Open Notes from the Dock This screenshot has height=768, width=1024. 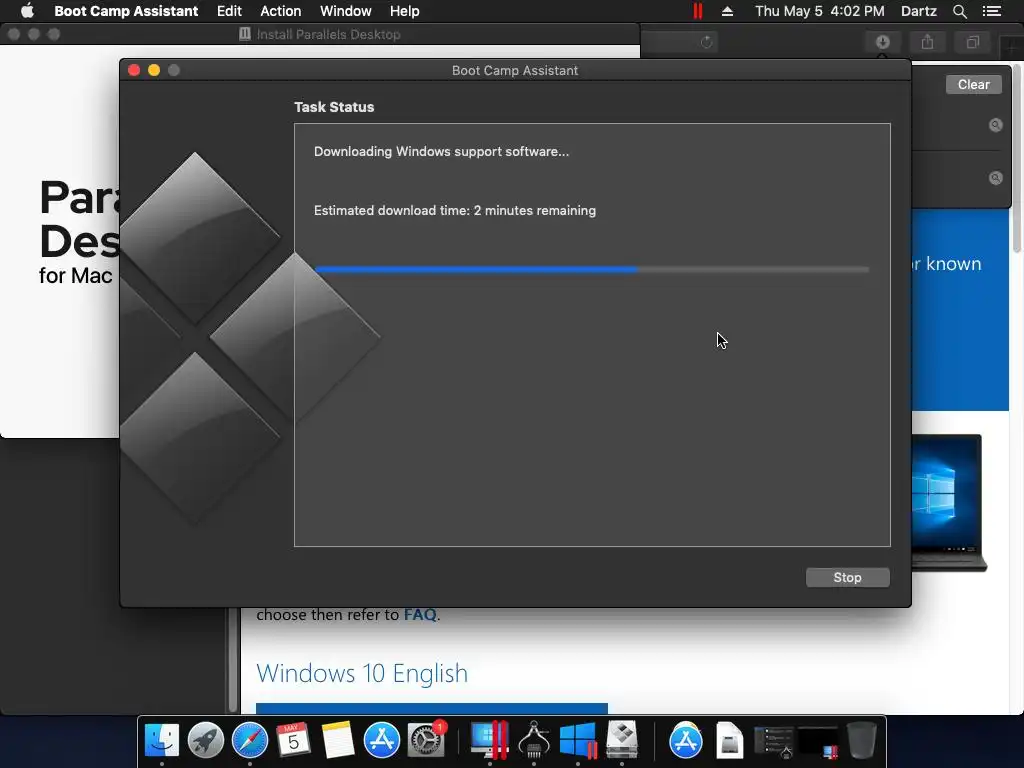pyautogui.click(x=338, y=740)
